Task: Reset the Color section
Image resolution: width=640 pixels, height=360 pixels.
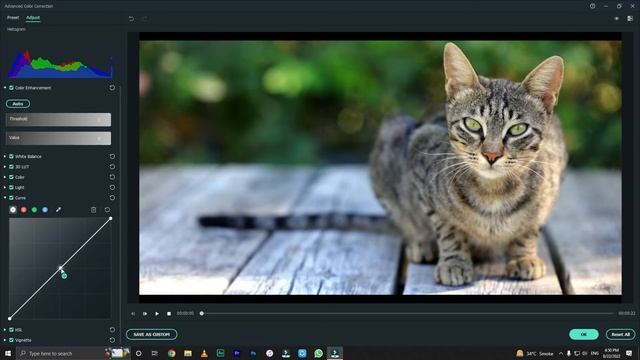Action: tap(112, 177)
